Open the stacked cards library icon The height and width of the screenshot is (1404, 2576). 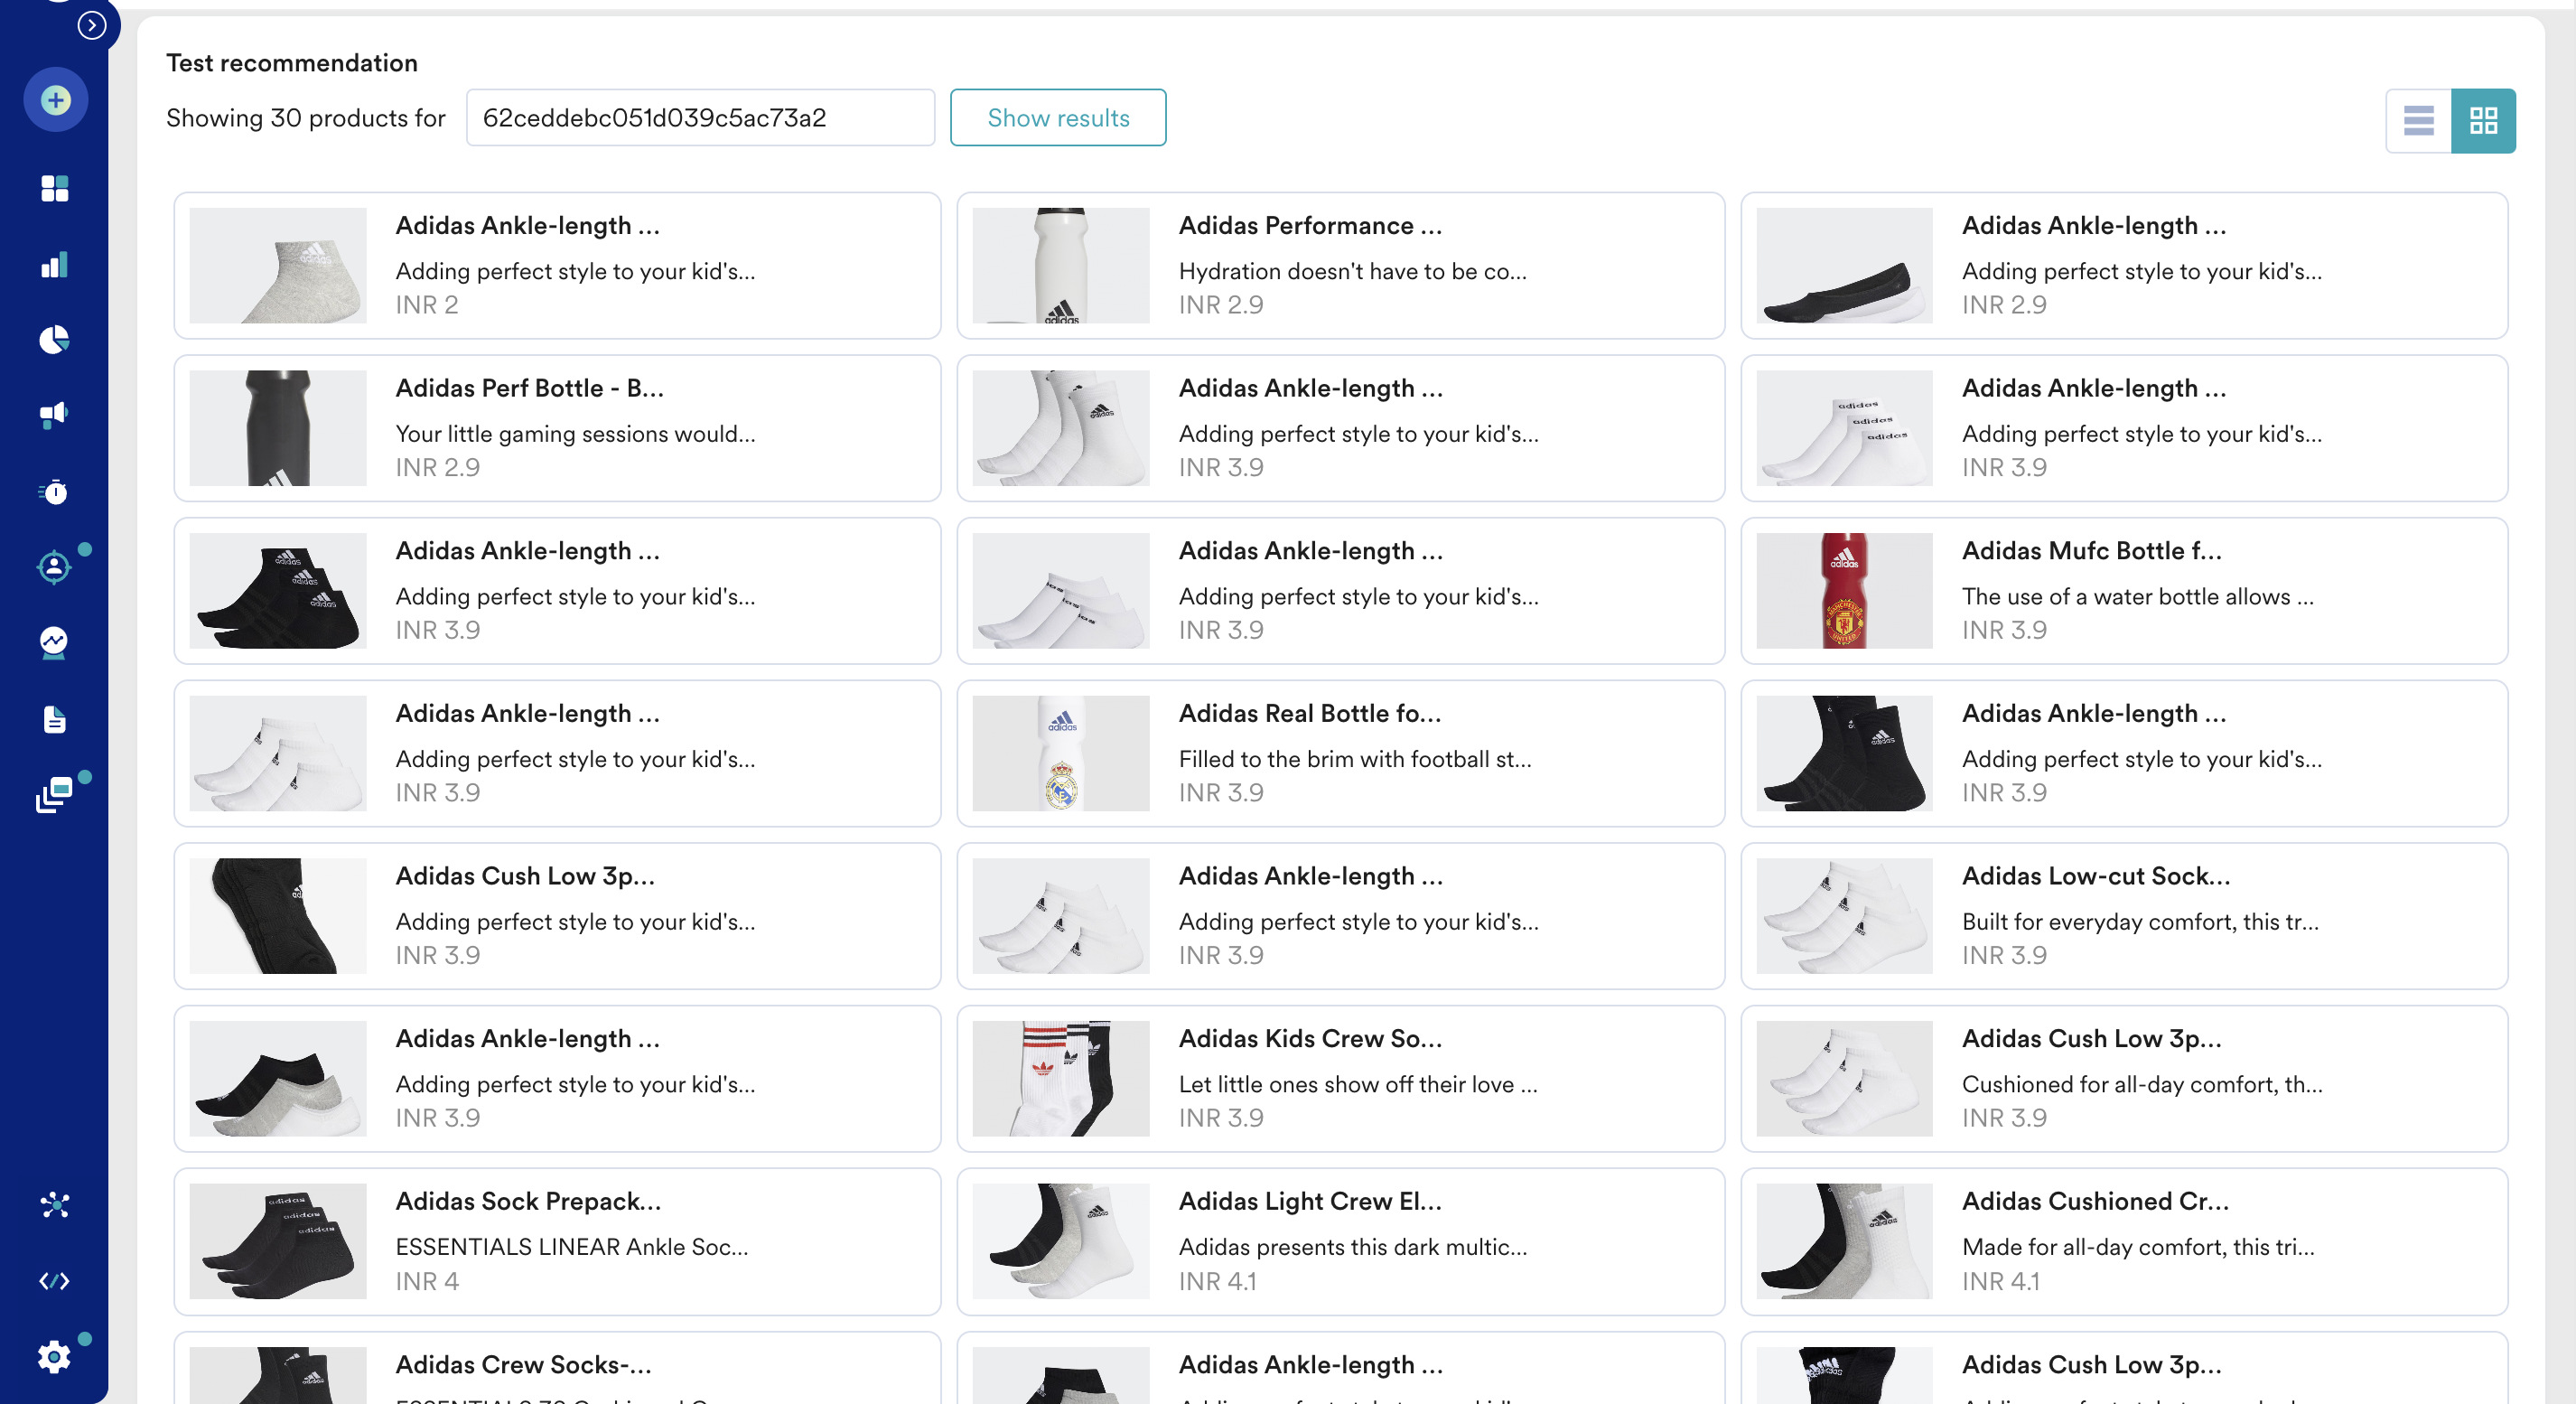coord(55,795)
